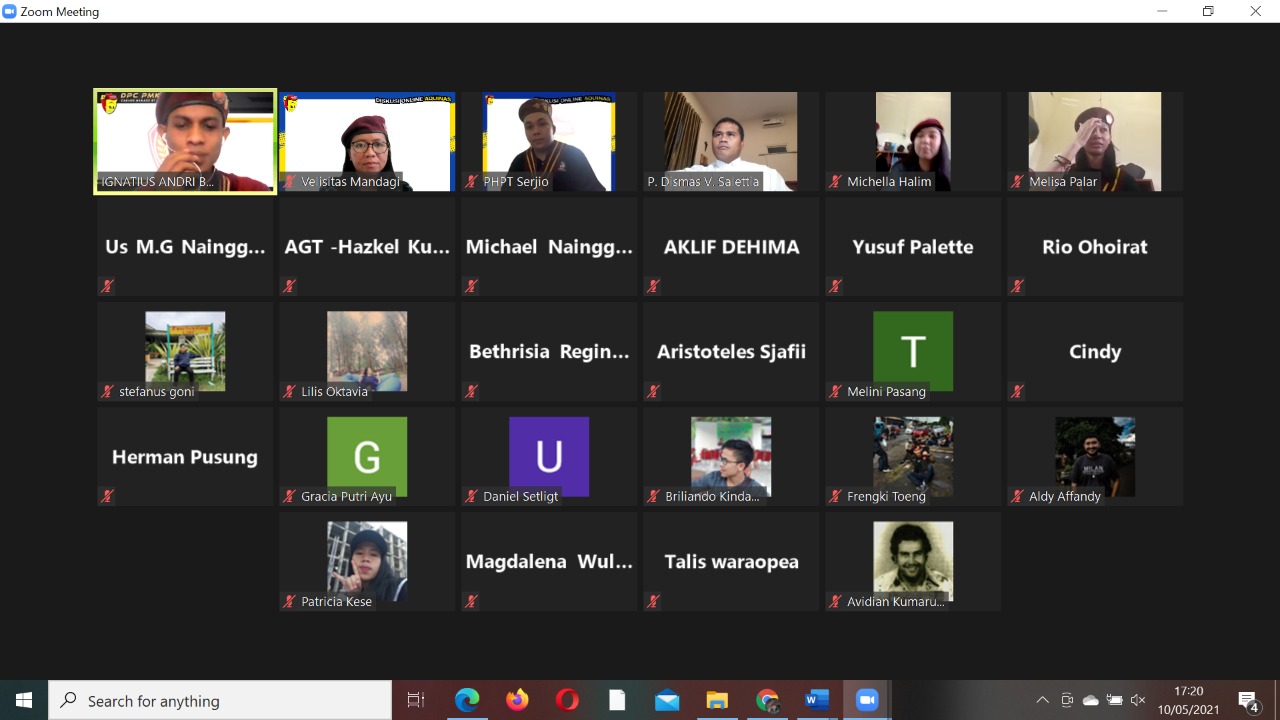Open the Opera browser taskbar icon
Image resolution: width=1280 pixels, height=720 pixels.
click(x=567, y=701)
